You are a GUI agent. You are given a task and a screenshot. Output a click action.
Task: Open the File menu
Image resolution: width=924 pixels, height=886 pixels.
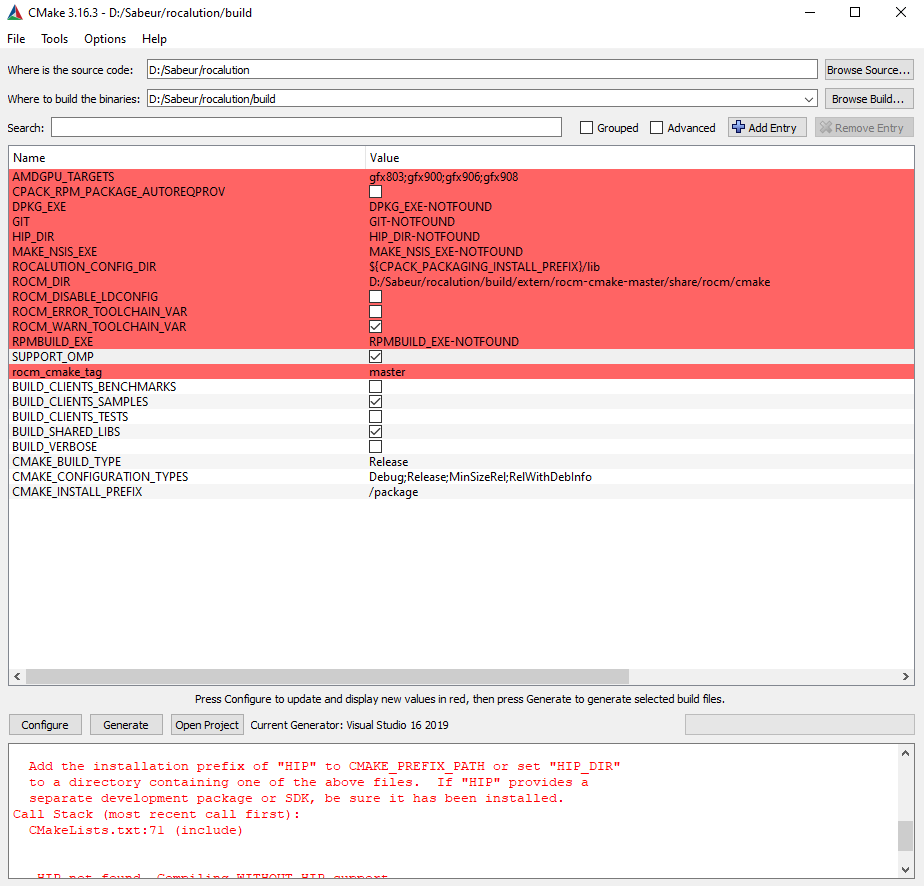(x=16, y=39)
